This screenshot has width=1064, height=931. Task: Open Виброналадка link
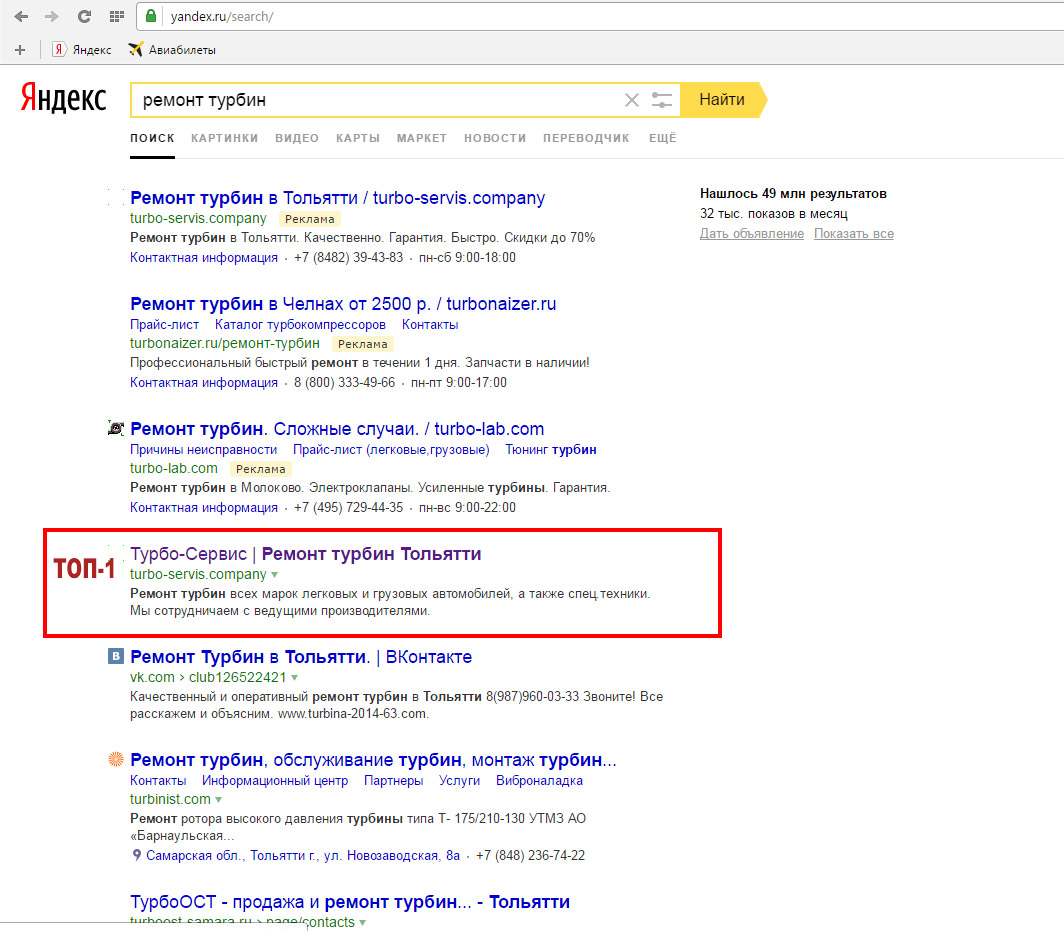(x=539, y=780)
